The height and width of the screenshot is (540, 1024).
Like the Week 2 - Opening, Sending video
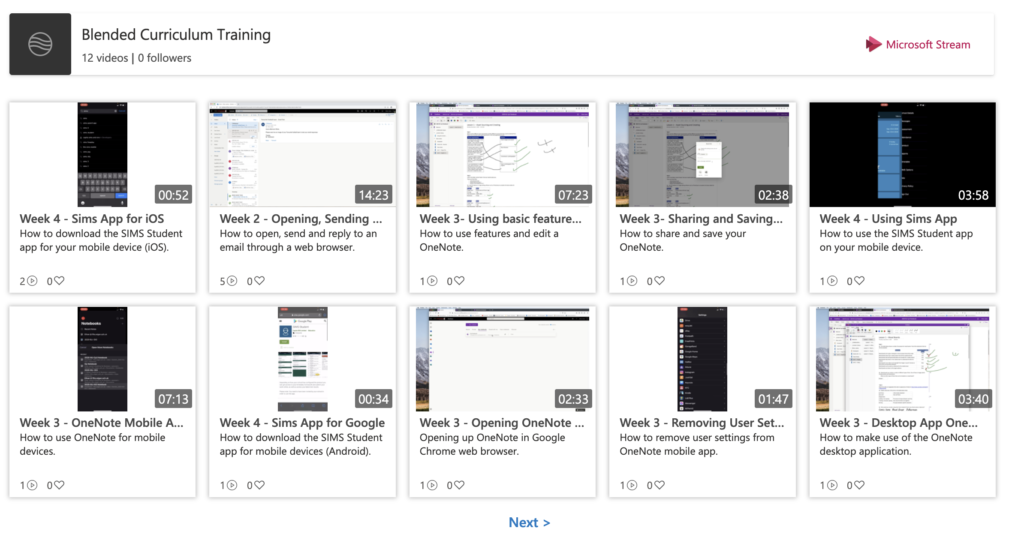(x=259, y=281)
